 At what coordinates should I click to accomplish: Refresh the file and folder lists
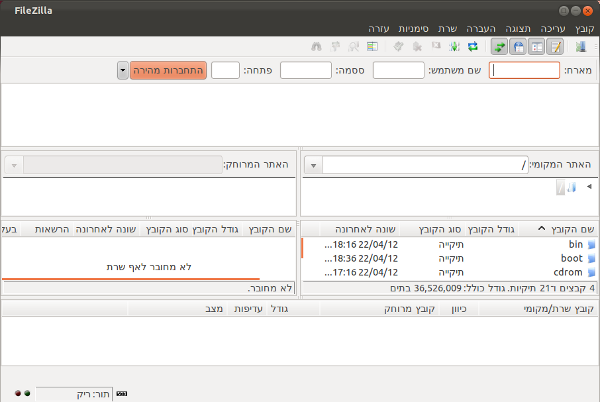(x=473, y=47)
